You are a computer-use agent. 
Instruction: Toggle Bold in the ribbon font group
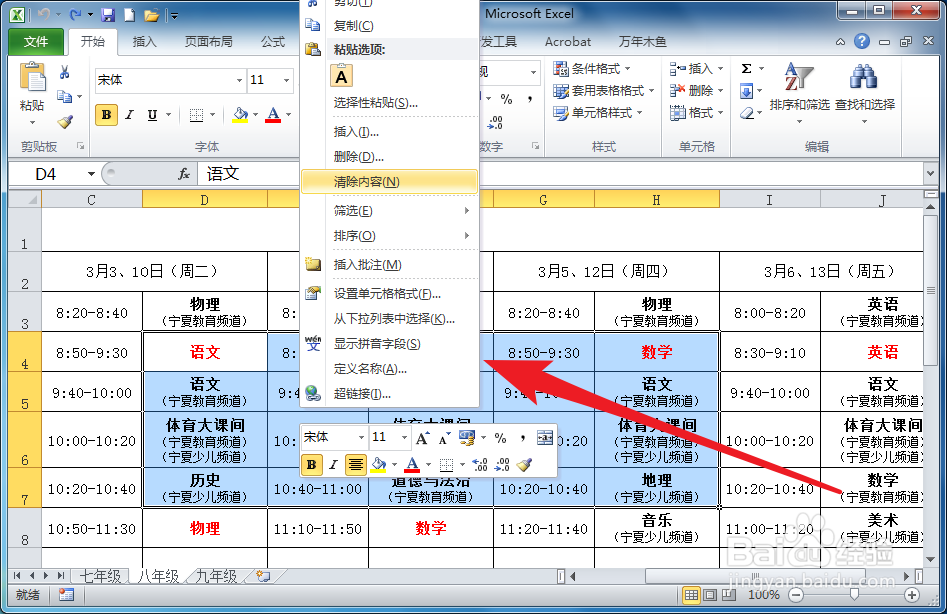[106, 114]
